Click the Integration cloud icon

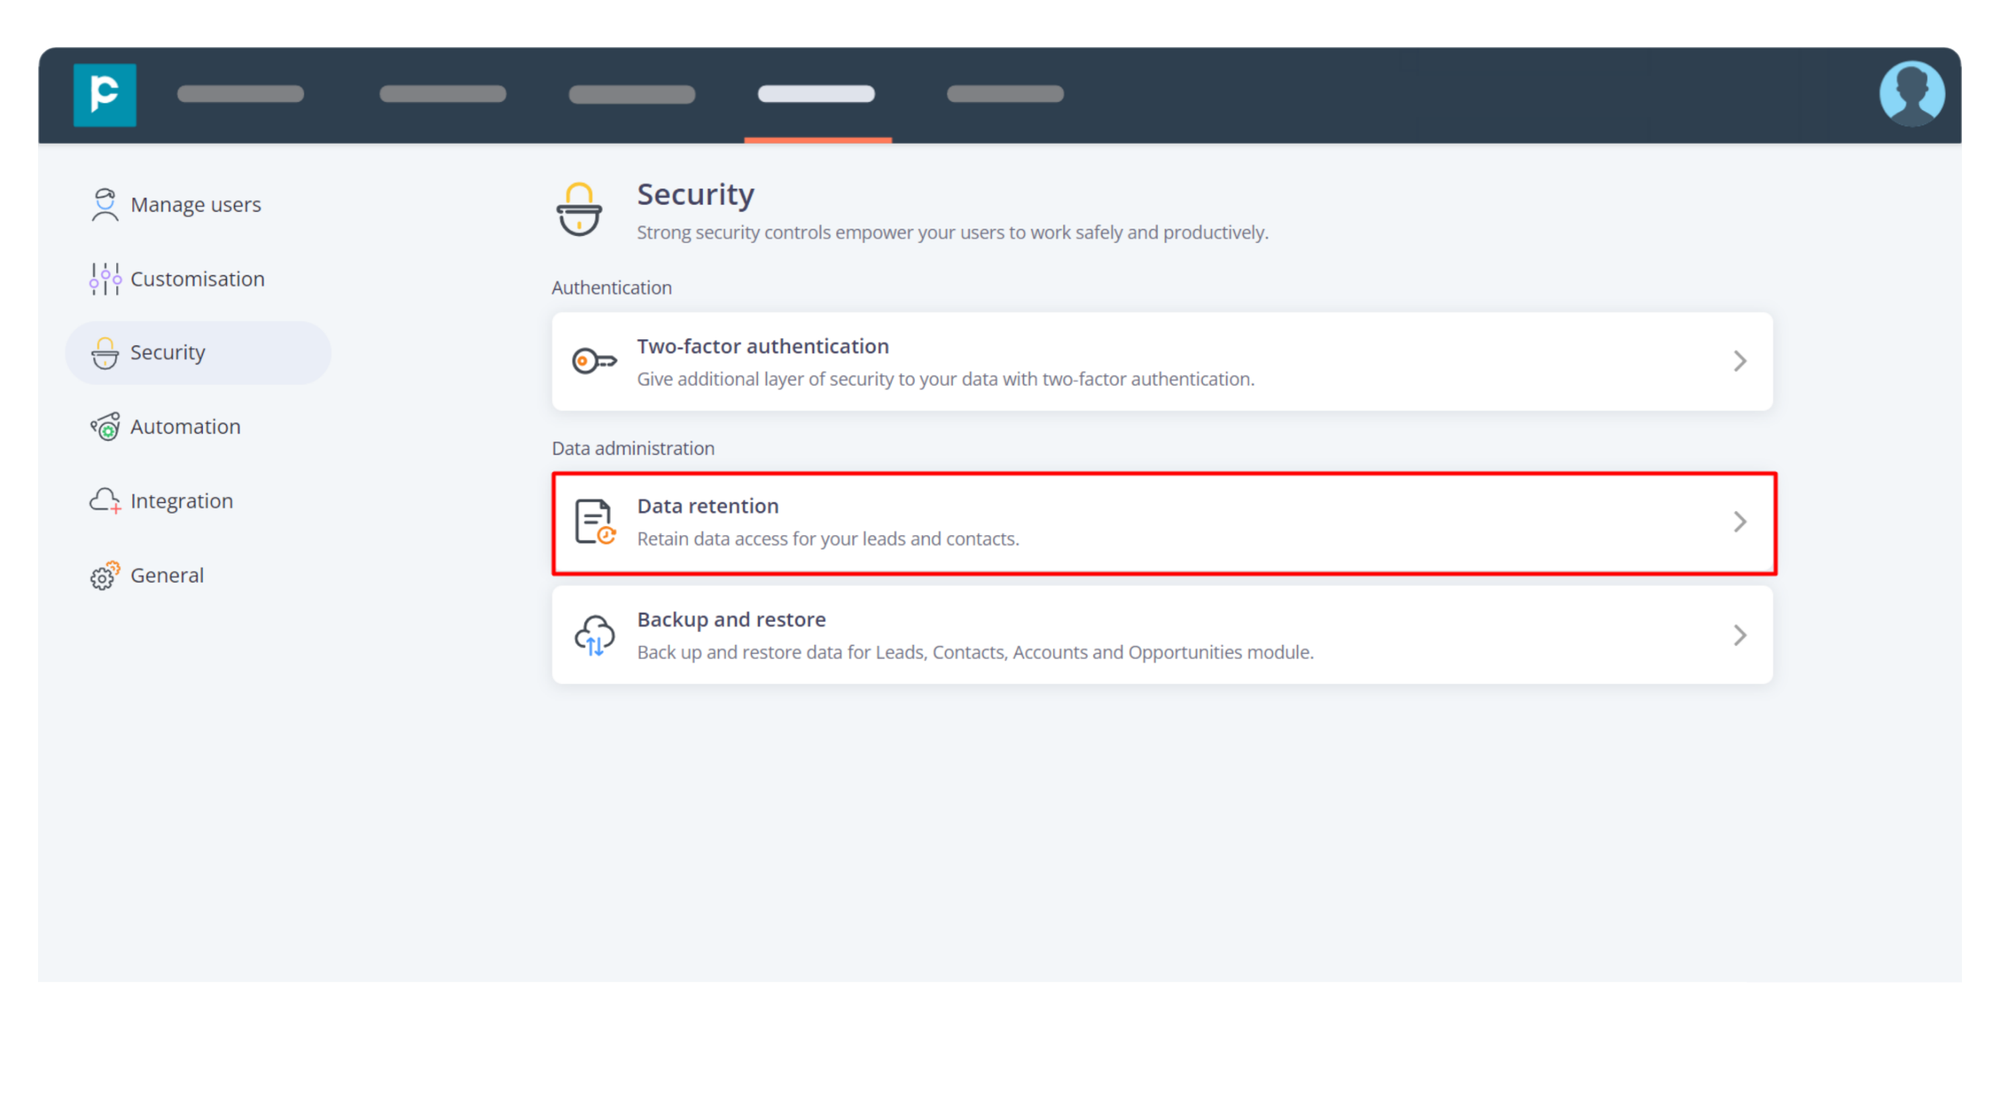pyautogui.click(x=105, y=501)
